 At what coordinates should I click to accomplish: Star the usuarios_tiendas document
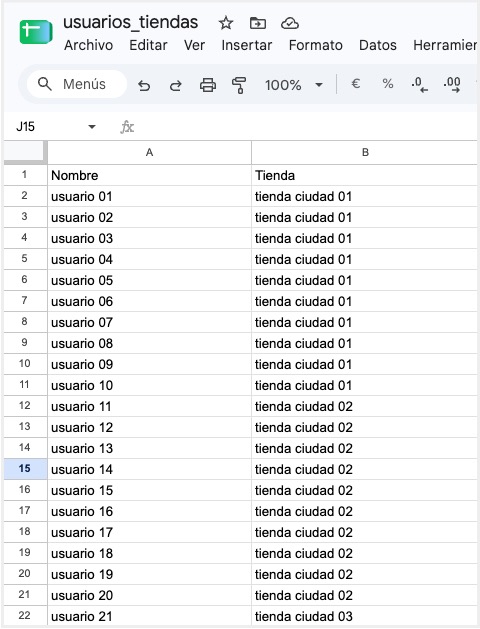[x=226, y=23]
